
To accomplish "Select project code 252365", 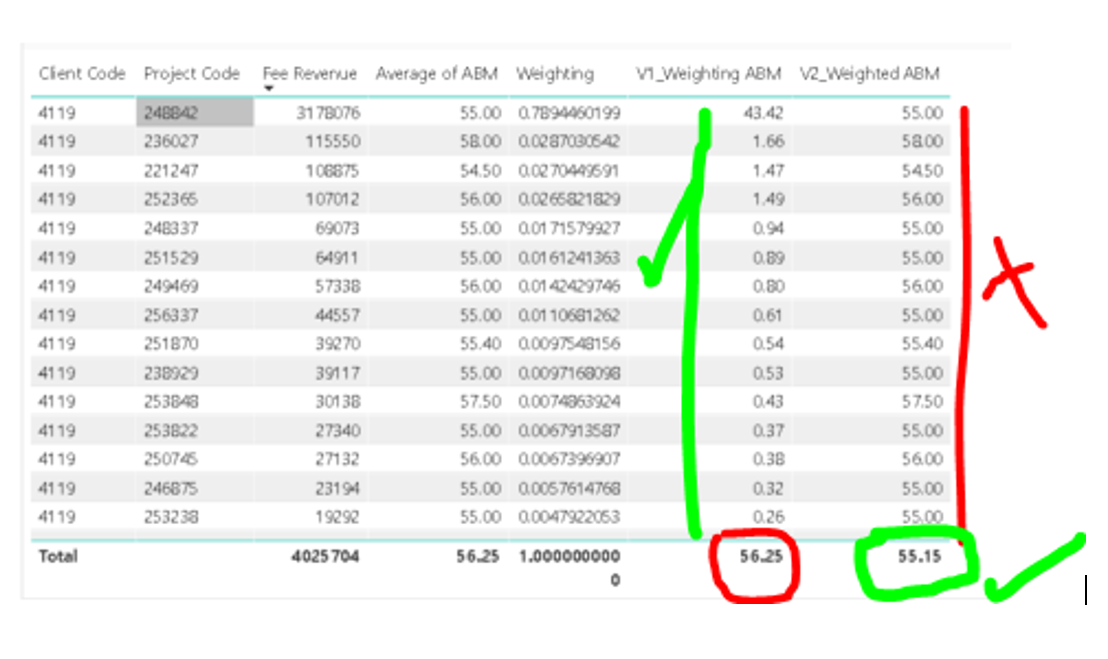I will [171, 199].
